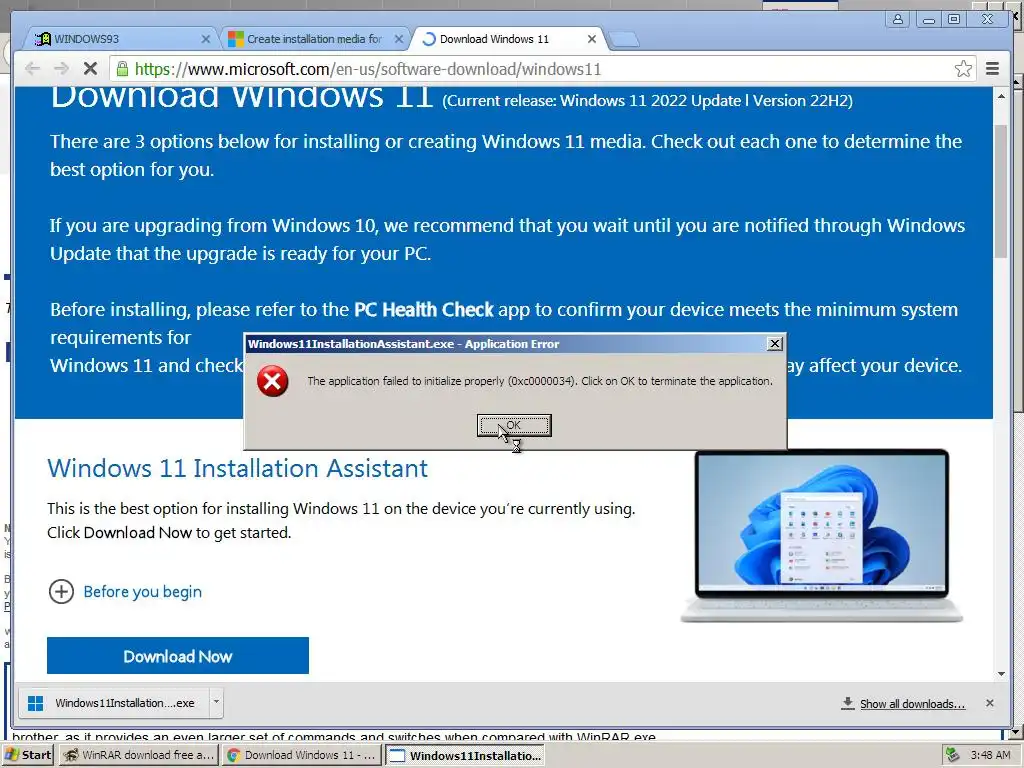Stop page loading with the X button
This screenshot has width=1024, height=768.
click(x=91, y=69)
